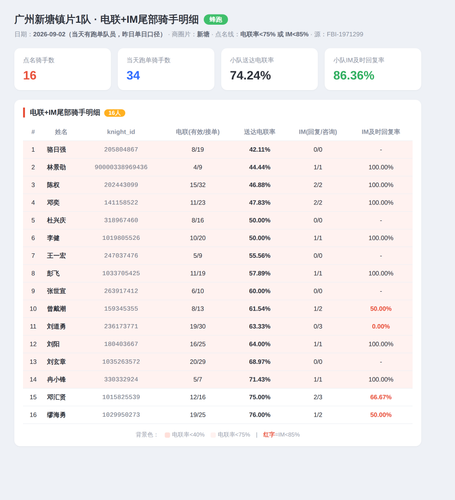This screenshot has height=500, width=455.
Task: Click knight_id 330332924
Action: coord(121,379)
